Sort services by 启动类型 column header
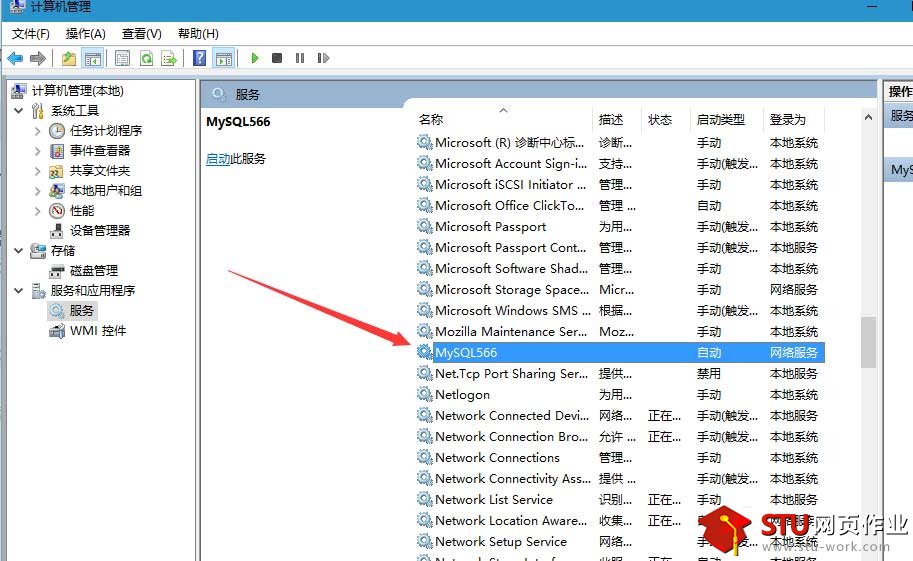The image size is (913, 561). click(720, 119)
